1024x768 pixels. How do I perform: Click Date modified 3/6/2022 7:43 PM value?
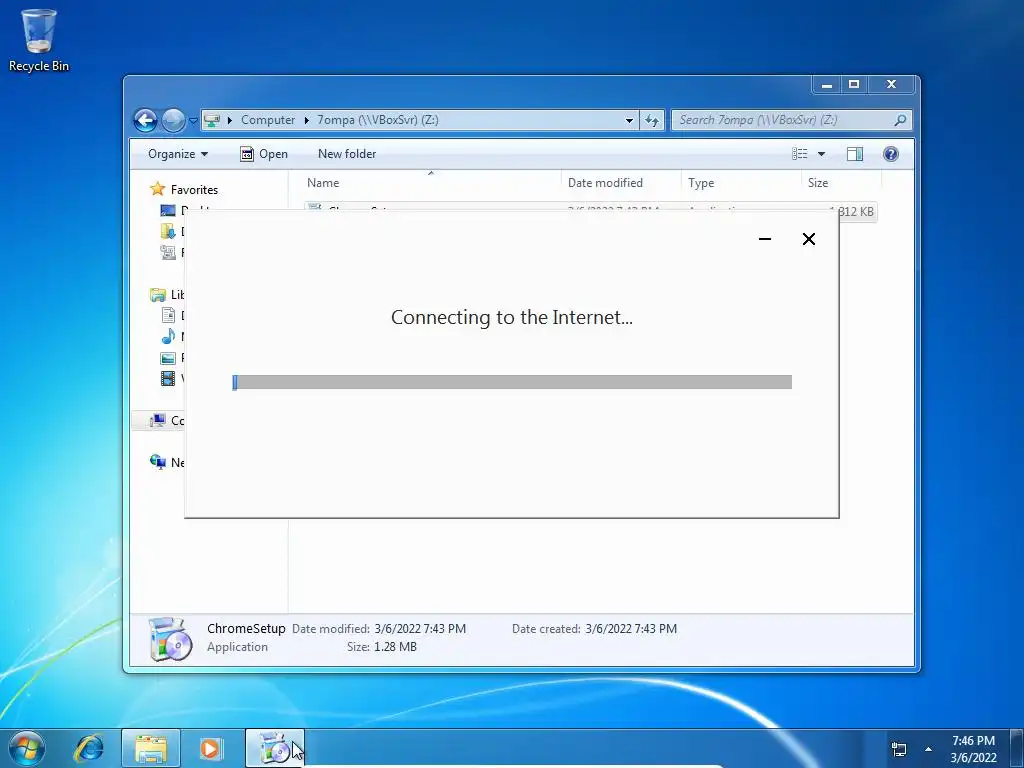click(420, 629)
